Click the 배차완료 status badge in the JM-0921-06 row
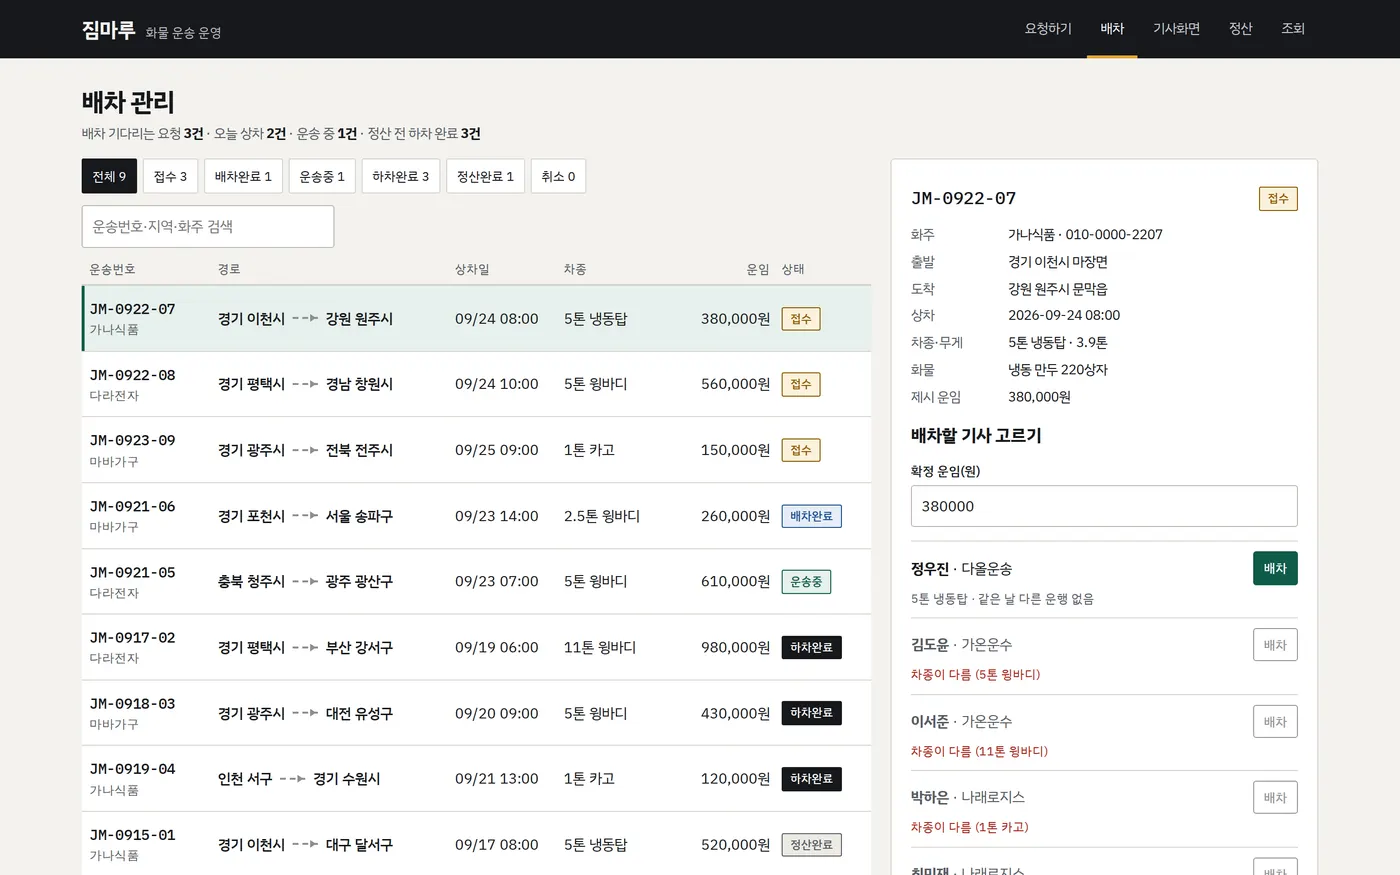Screen dimensions: 1400x875 pyautogui.click(x=812, y=516)
